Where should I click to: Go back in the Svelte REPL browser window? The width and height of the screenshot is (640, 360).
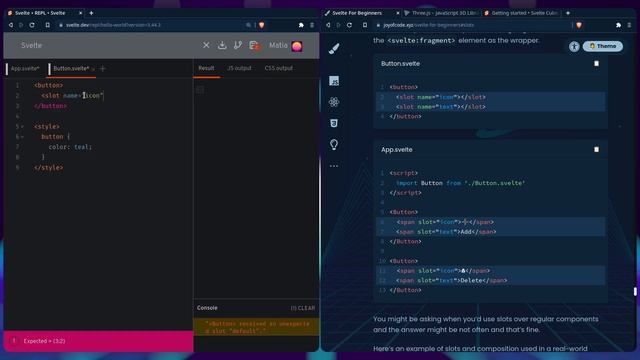(x=11, y=25)
